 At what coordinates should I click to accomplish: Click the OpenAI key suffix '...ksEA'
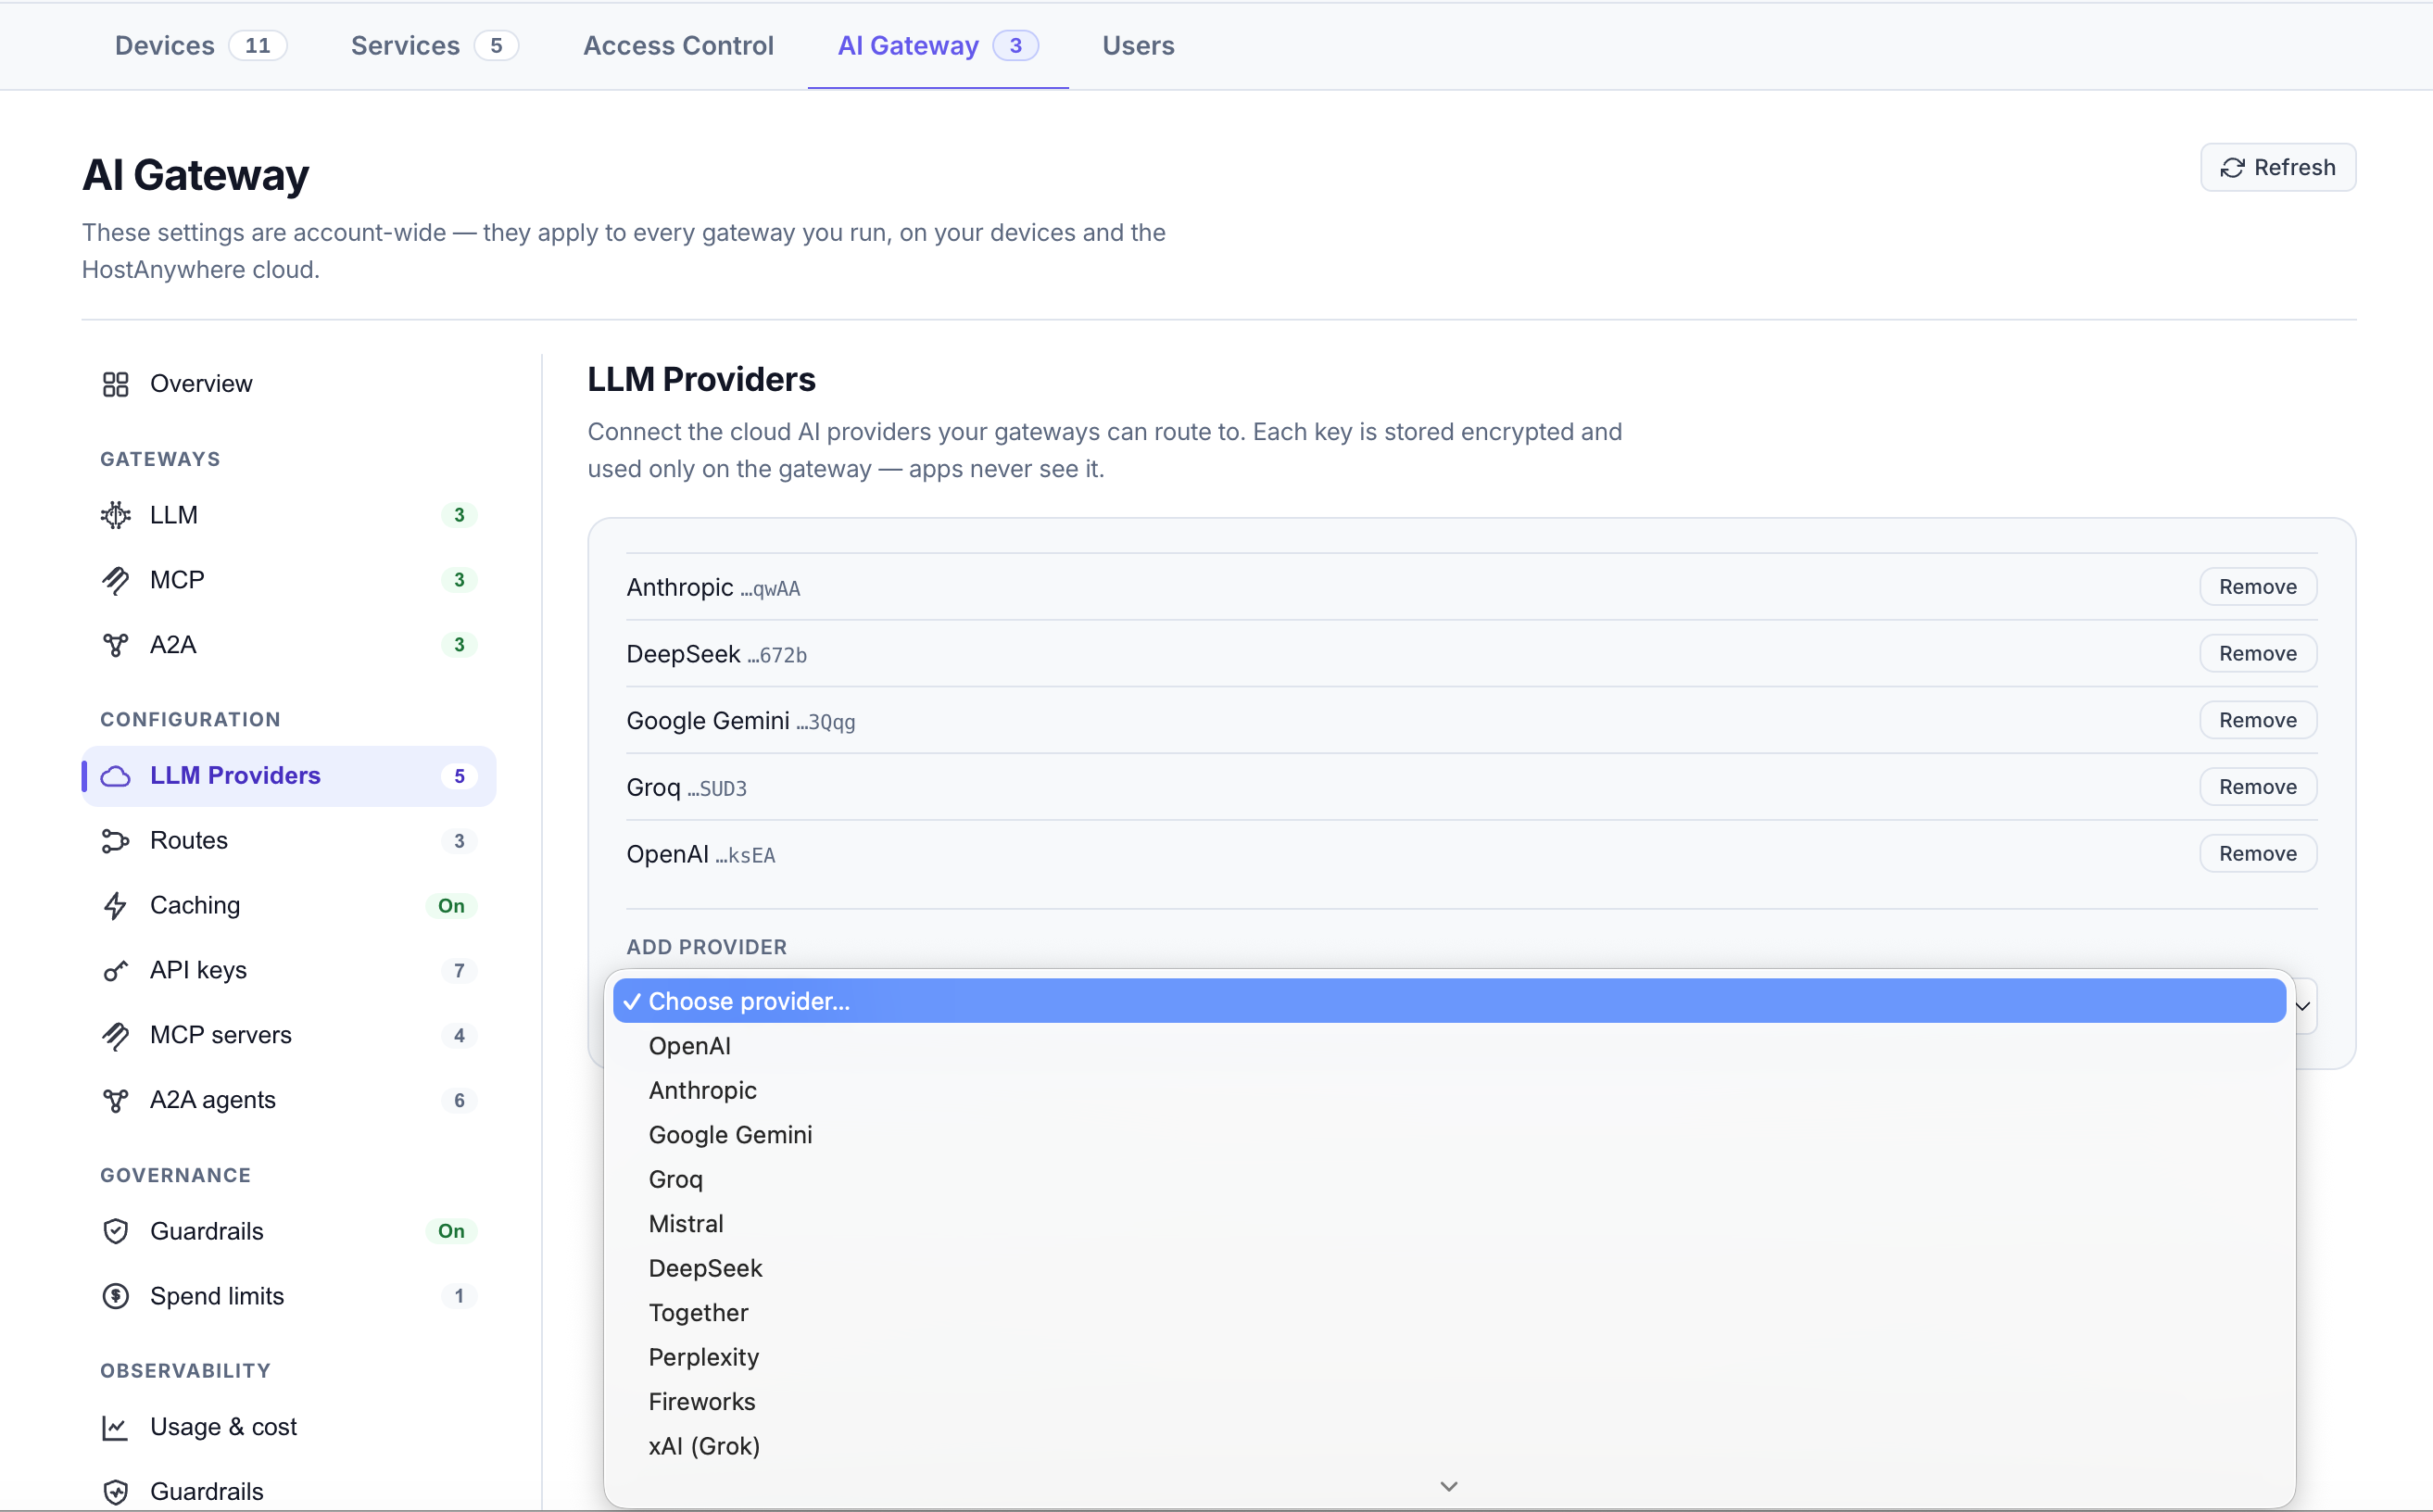click(745, 856)
